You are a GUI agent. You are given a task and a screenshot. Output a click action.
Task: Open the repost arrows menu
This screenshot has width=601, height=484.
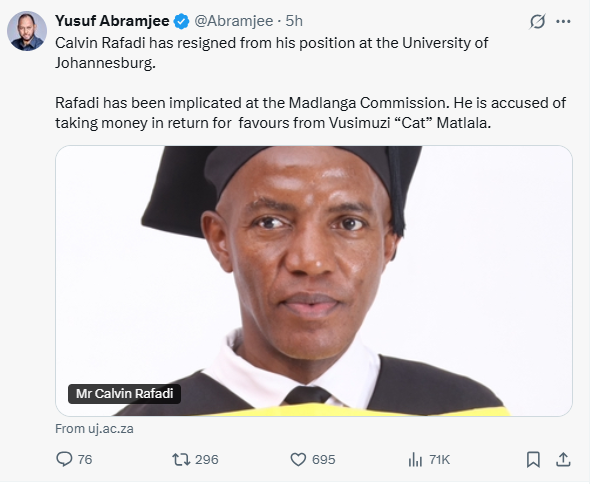point(180,459)
